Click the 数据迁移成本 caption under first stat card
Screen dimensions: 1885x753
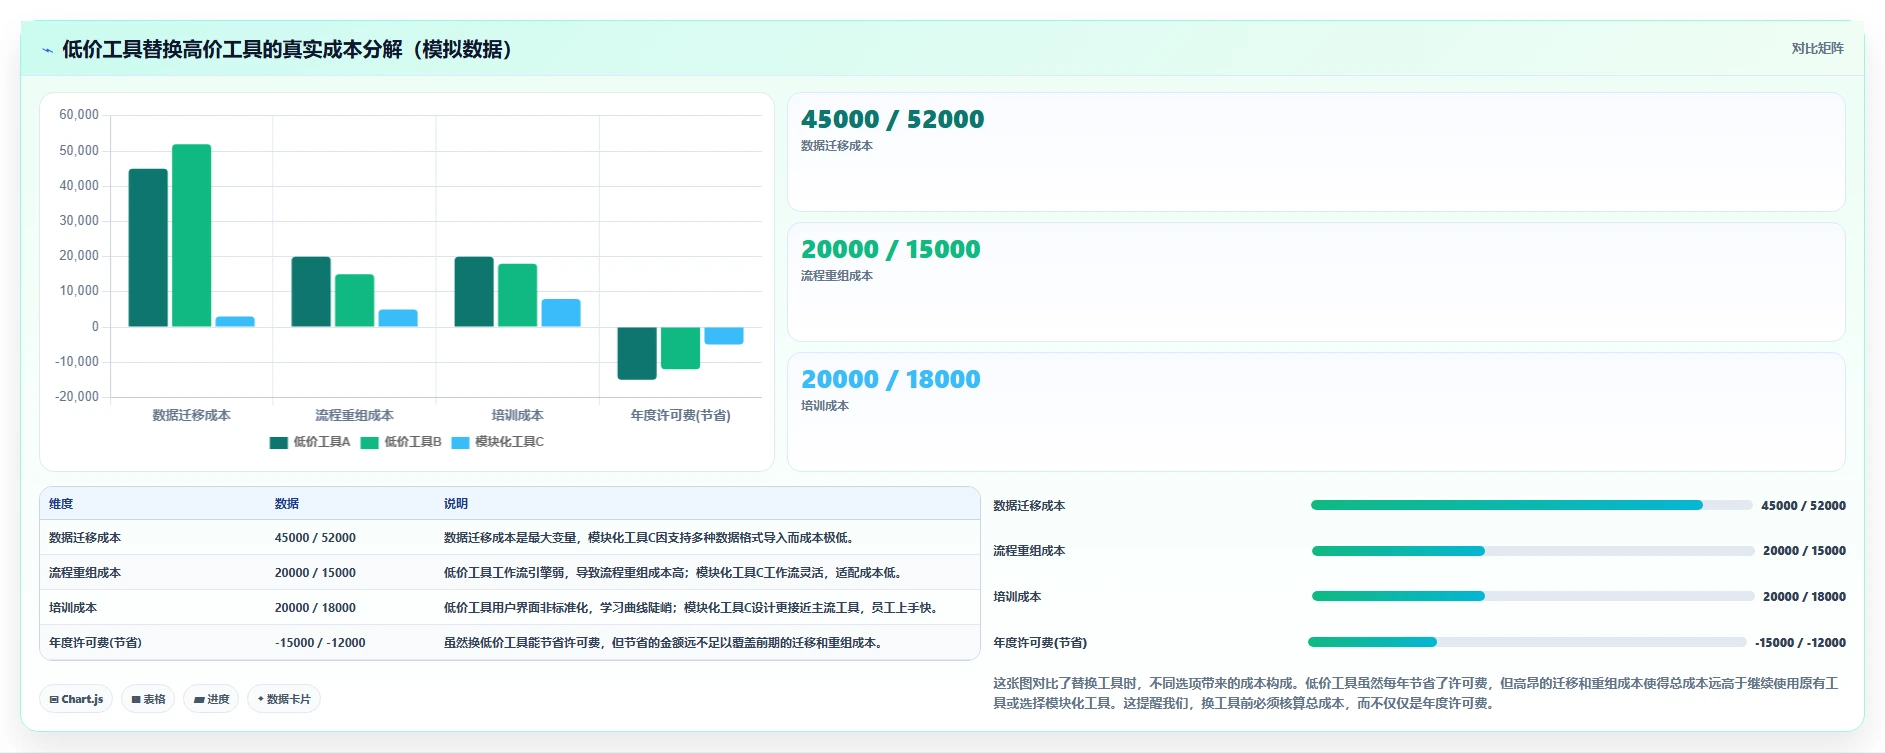pyautogui.click(x=837, y=146)
